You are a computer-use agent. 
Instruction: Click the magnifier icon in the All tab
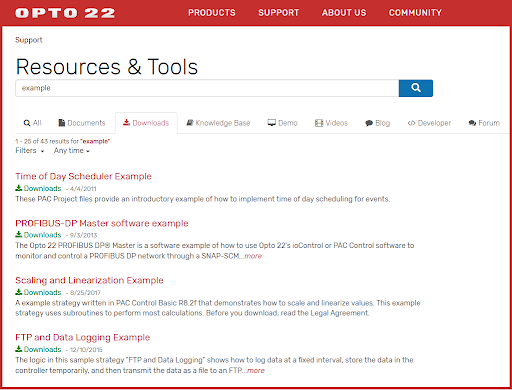coord(27,123)
